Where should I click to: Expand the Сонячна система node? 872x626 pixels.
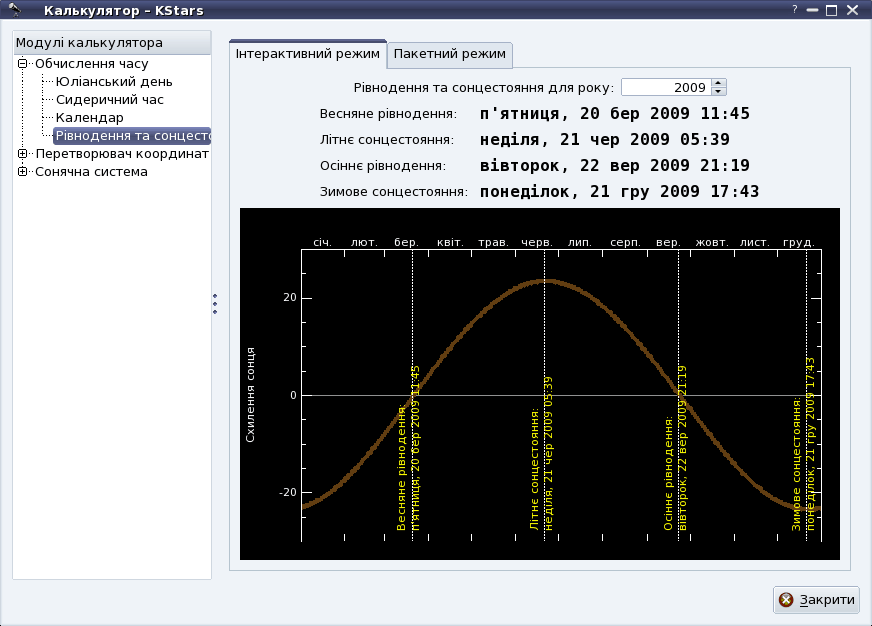(23, 172)
